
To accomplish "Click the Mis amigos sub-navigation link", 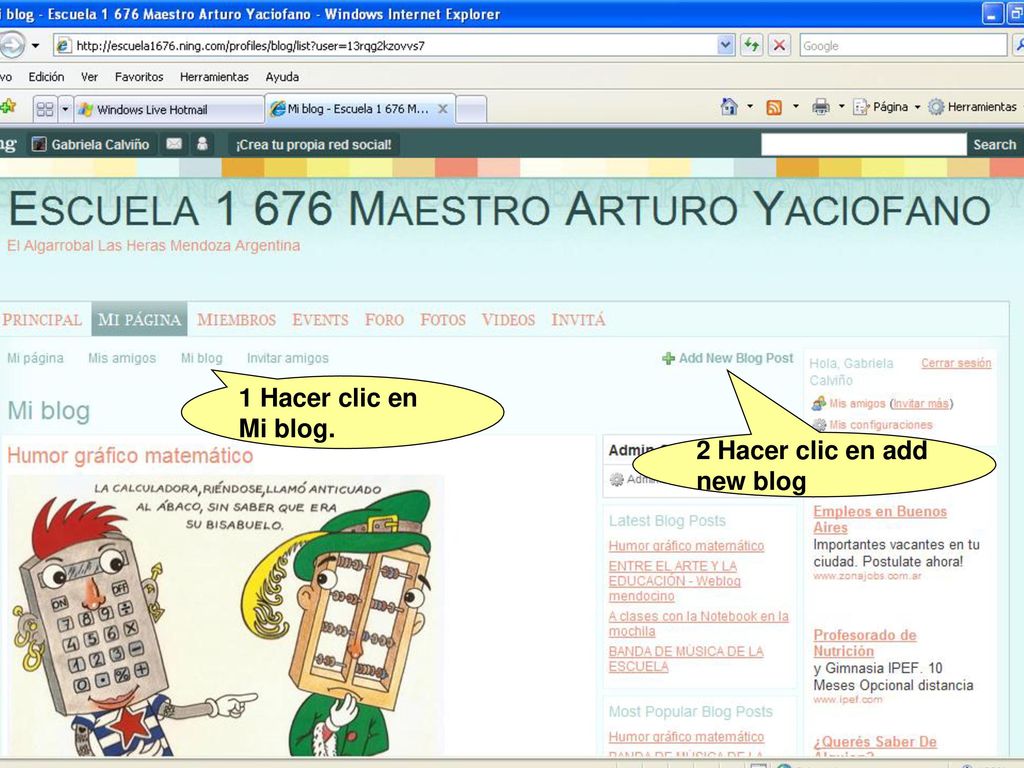I will click(122, 358).
